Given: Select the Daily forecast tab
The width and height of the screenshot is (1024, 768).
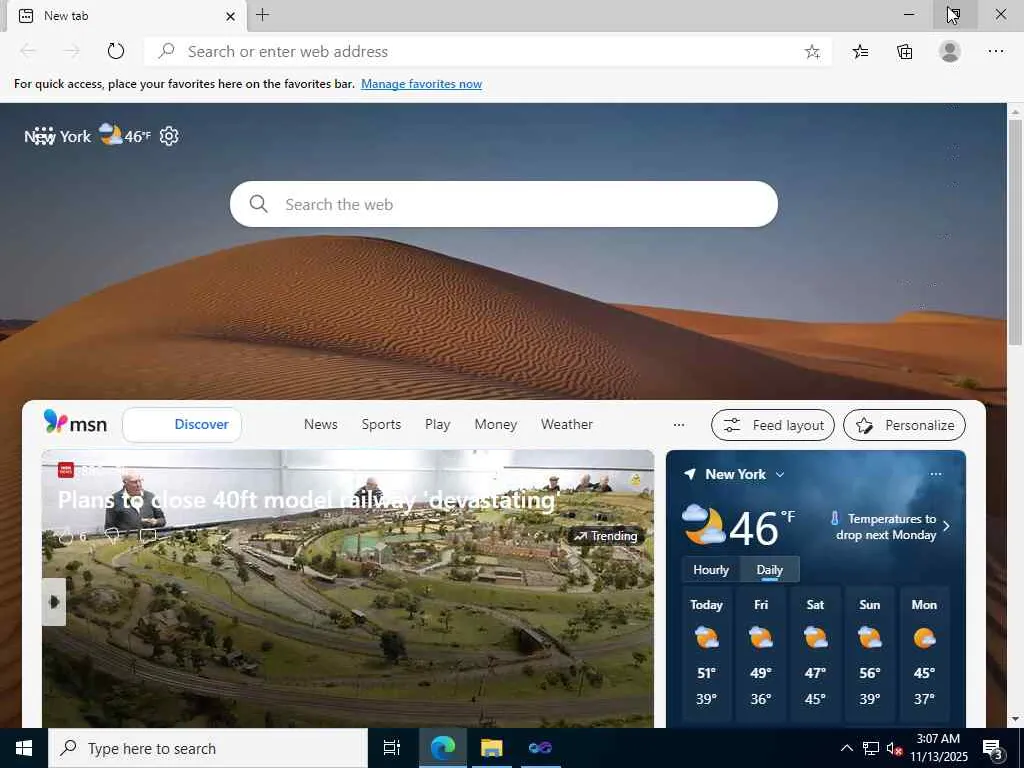Looking at the screenshot, I should tap(769, 569).
